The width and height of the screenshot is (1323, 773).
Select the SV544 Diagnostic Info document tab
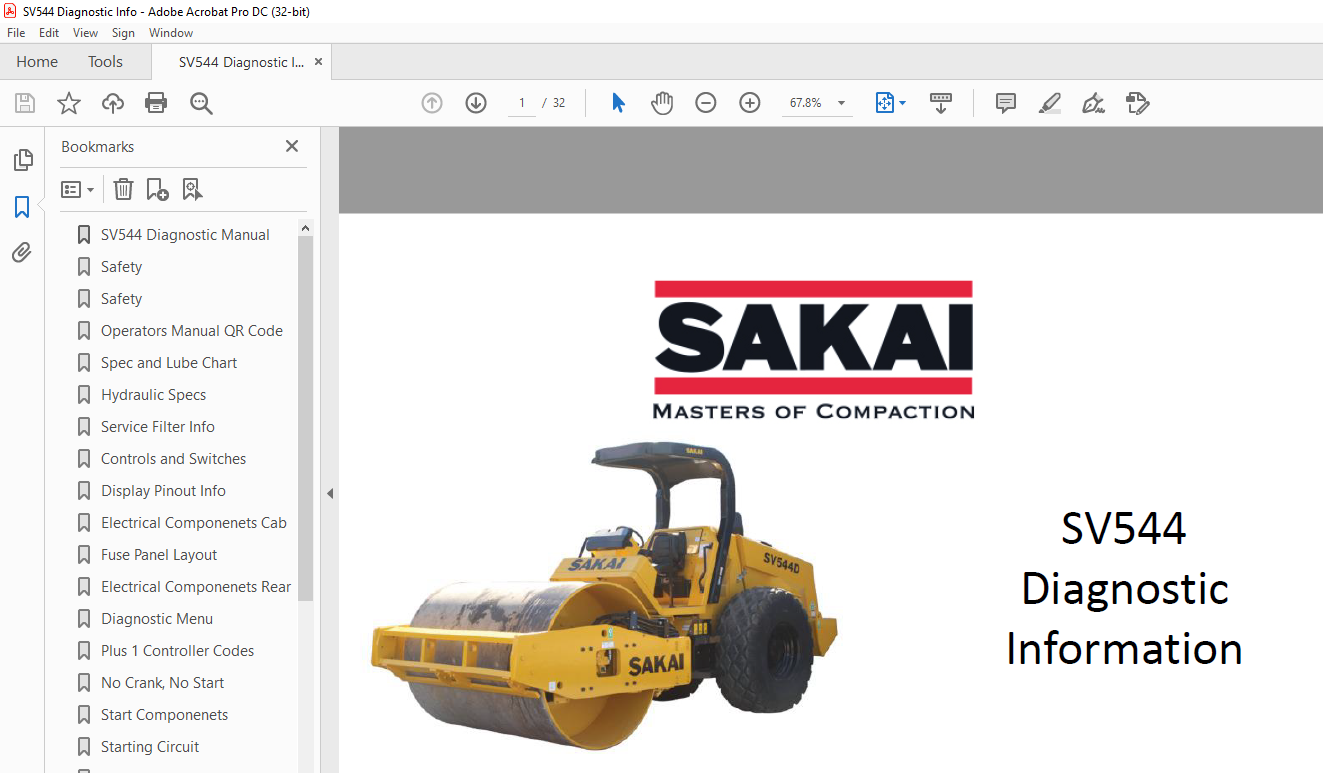click(241, 62)
